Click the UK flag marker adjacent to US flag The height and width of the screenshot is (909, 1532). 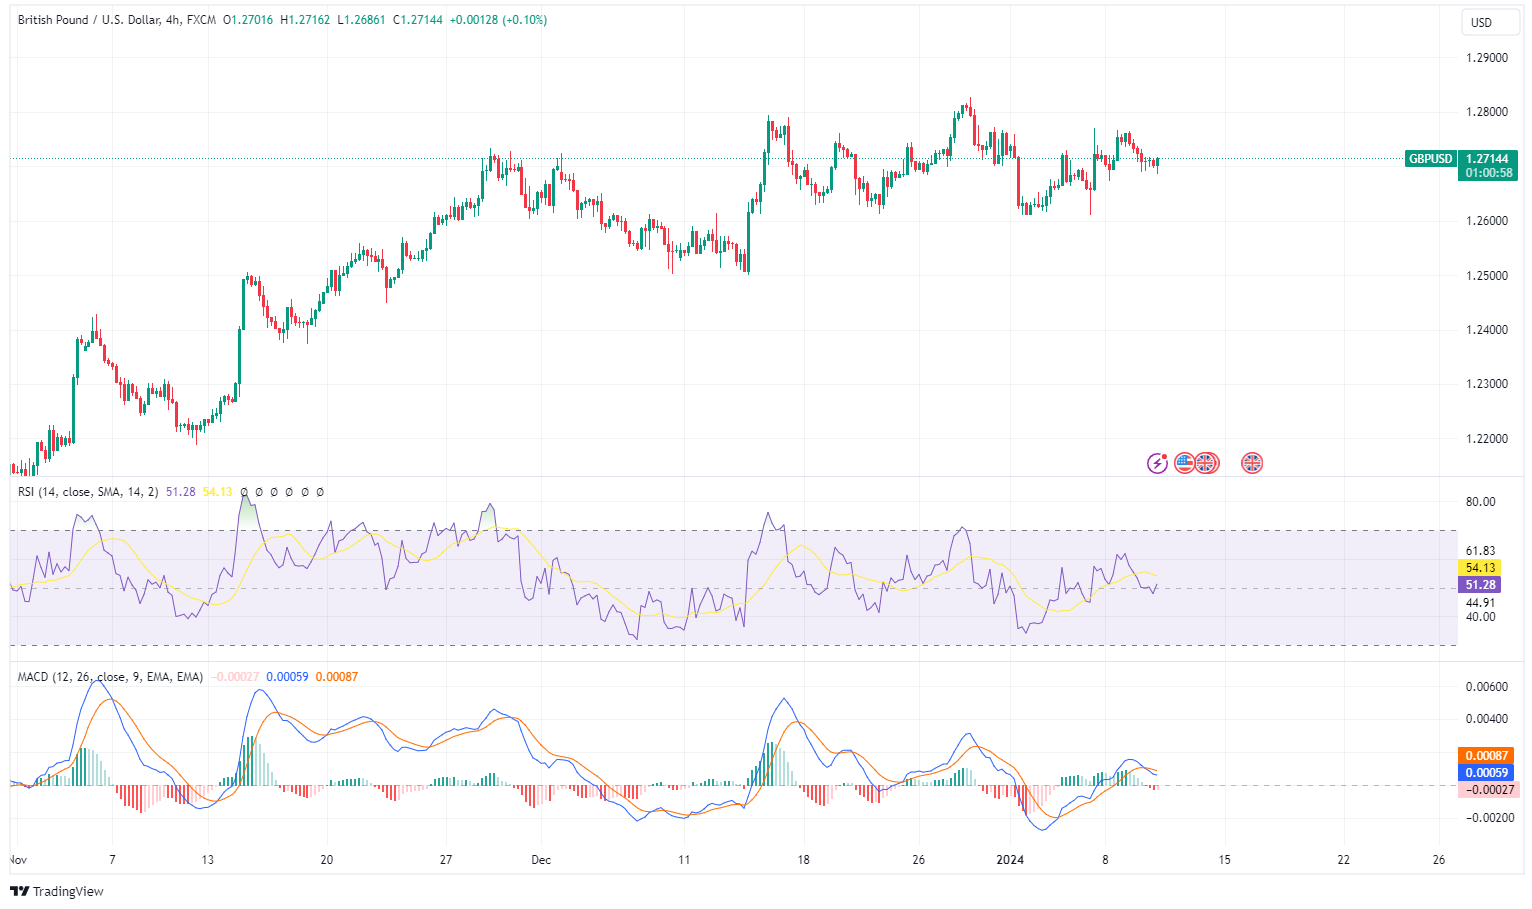pyautogui.click(x=1208, y=463)
